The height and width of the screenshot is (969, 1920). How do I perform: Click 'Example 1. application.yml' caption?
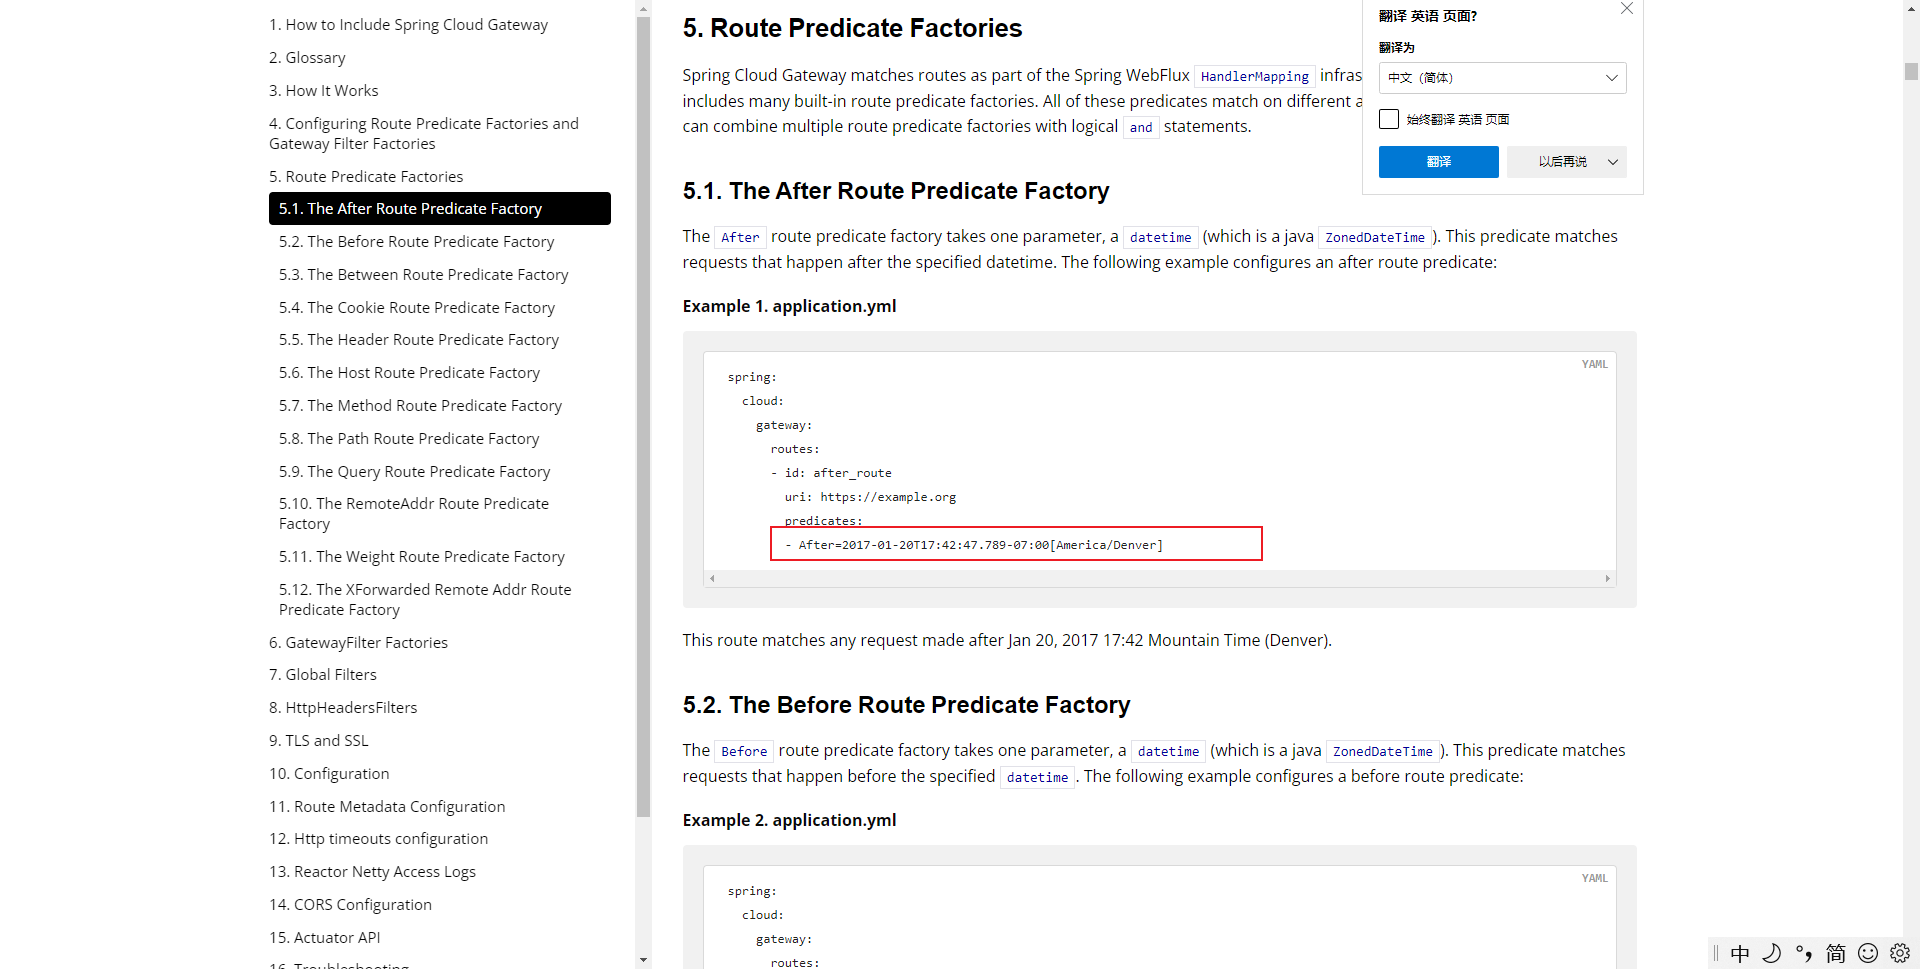click(x=789, y=306)
